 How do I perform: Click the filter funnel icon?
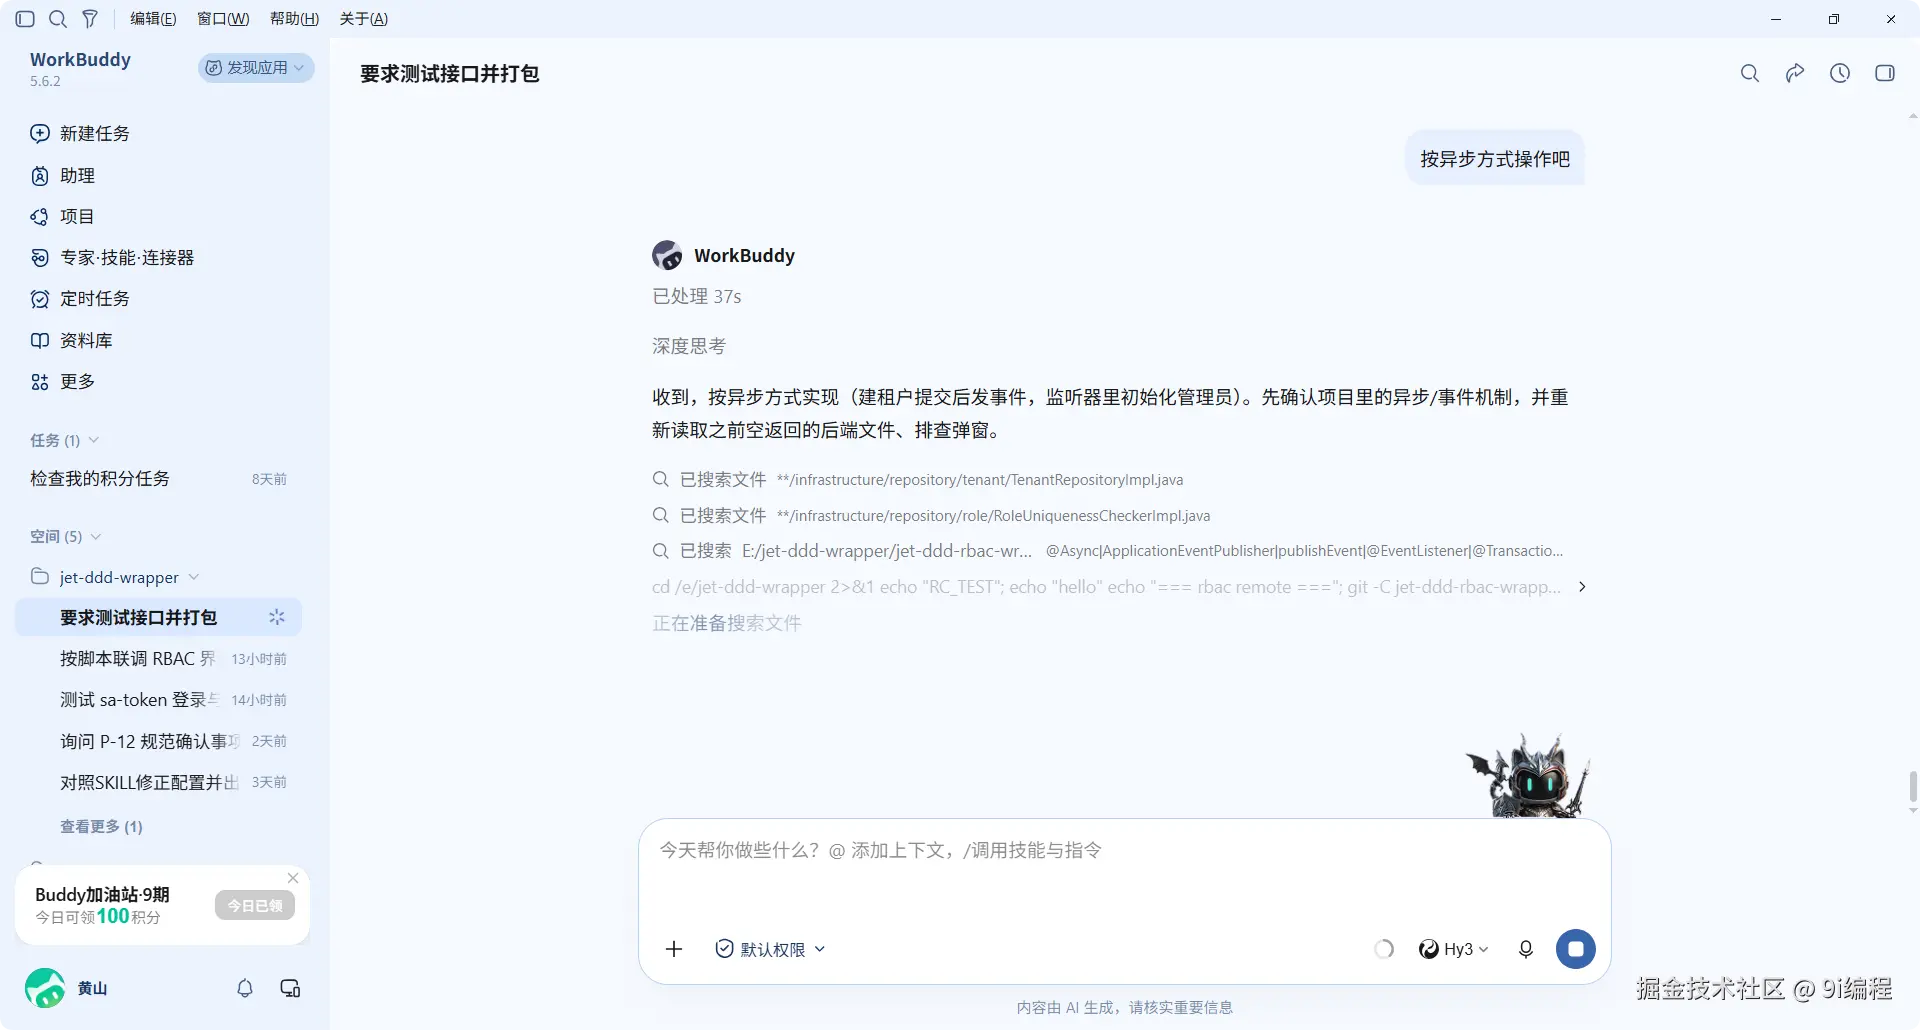click(90, 19)
